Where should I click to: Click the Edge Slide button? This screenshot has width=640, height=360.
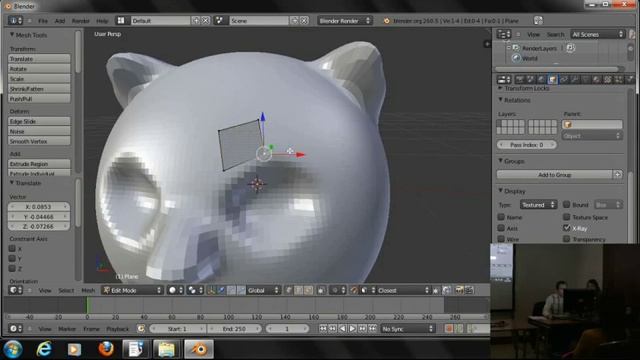[39, 121]
